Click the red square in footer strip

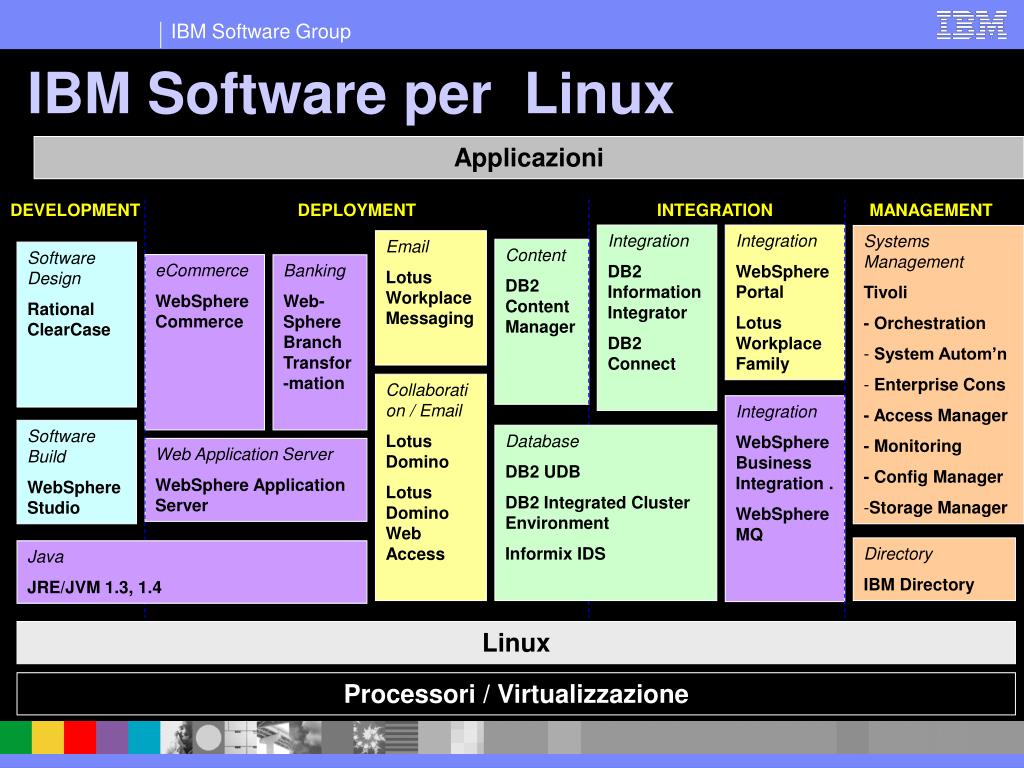[x=80, y=737]
